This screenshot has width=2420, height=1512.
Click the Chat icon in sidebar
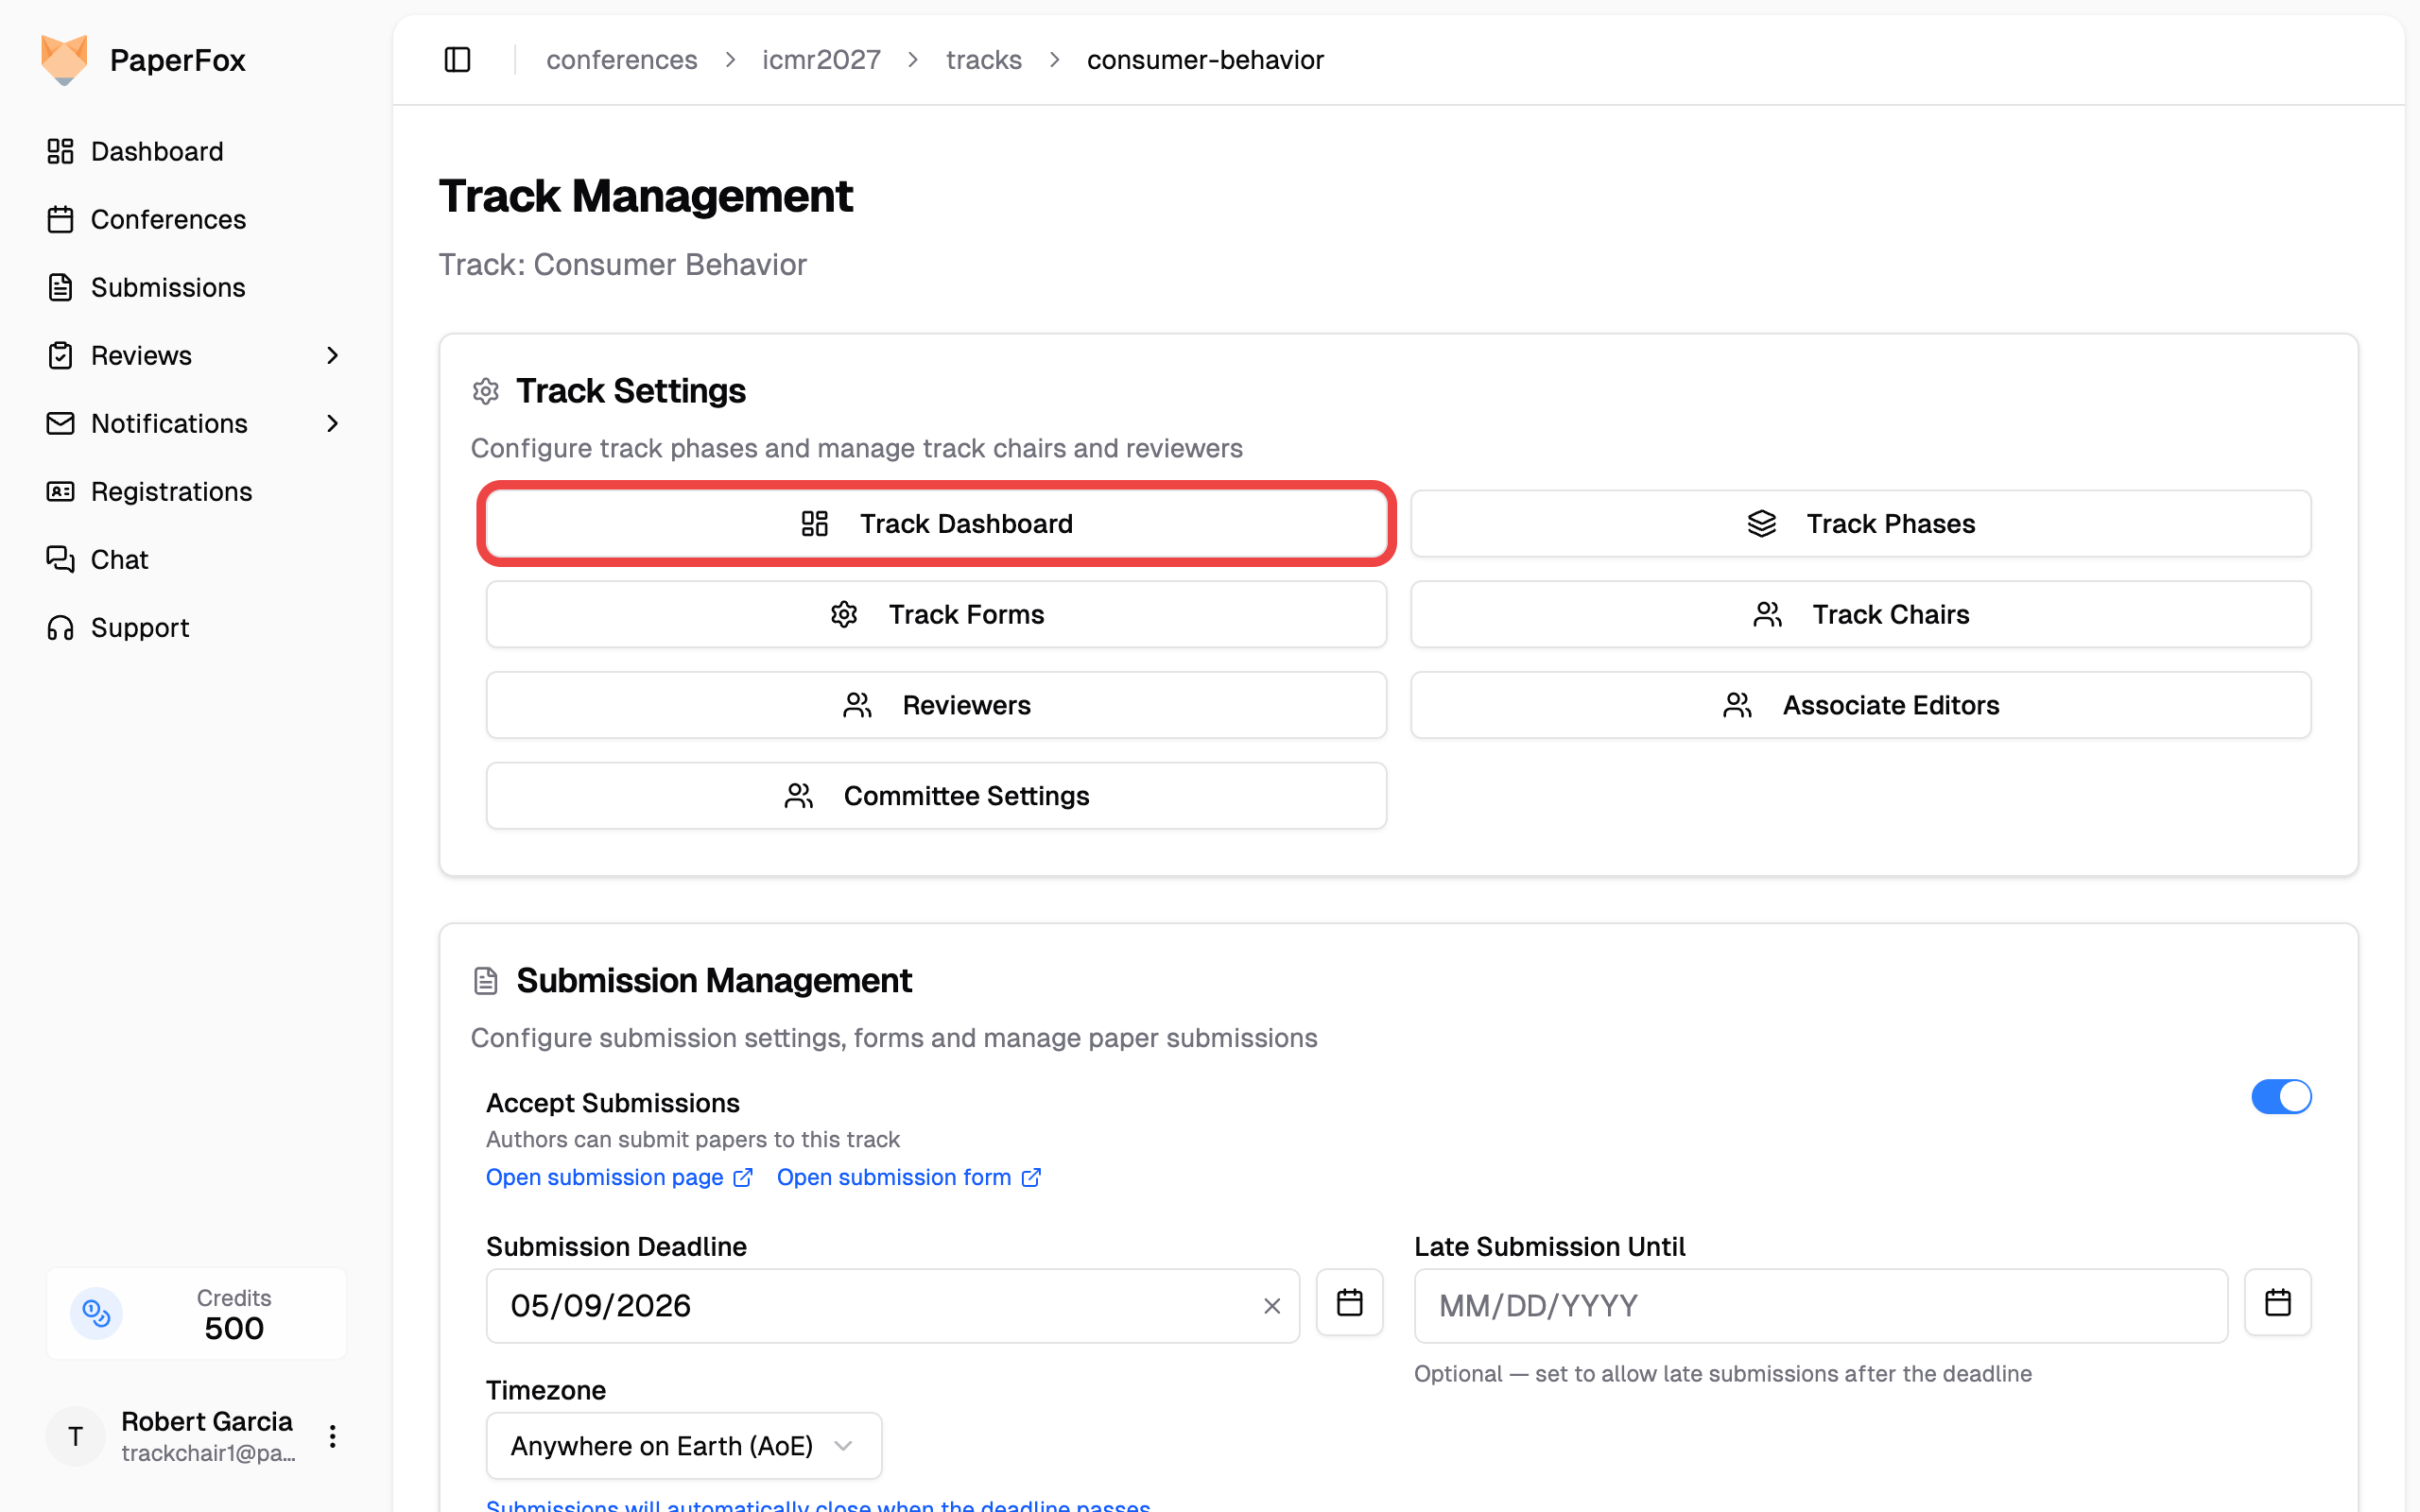[x=60, y=559]
